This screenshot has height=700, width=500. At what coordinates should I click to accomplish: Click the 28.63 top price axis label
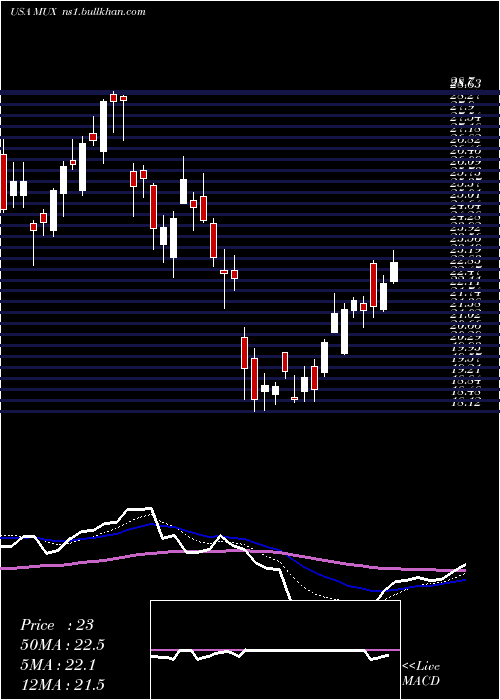point(467,82)
